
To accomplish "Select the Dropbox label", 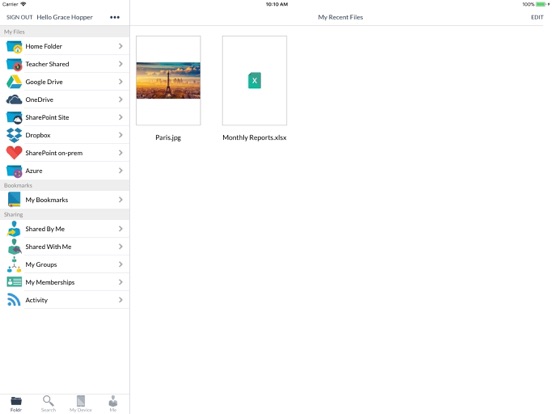I will (38, 135).
